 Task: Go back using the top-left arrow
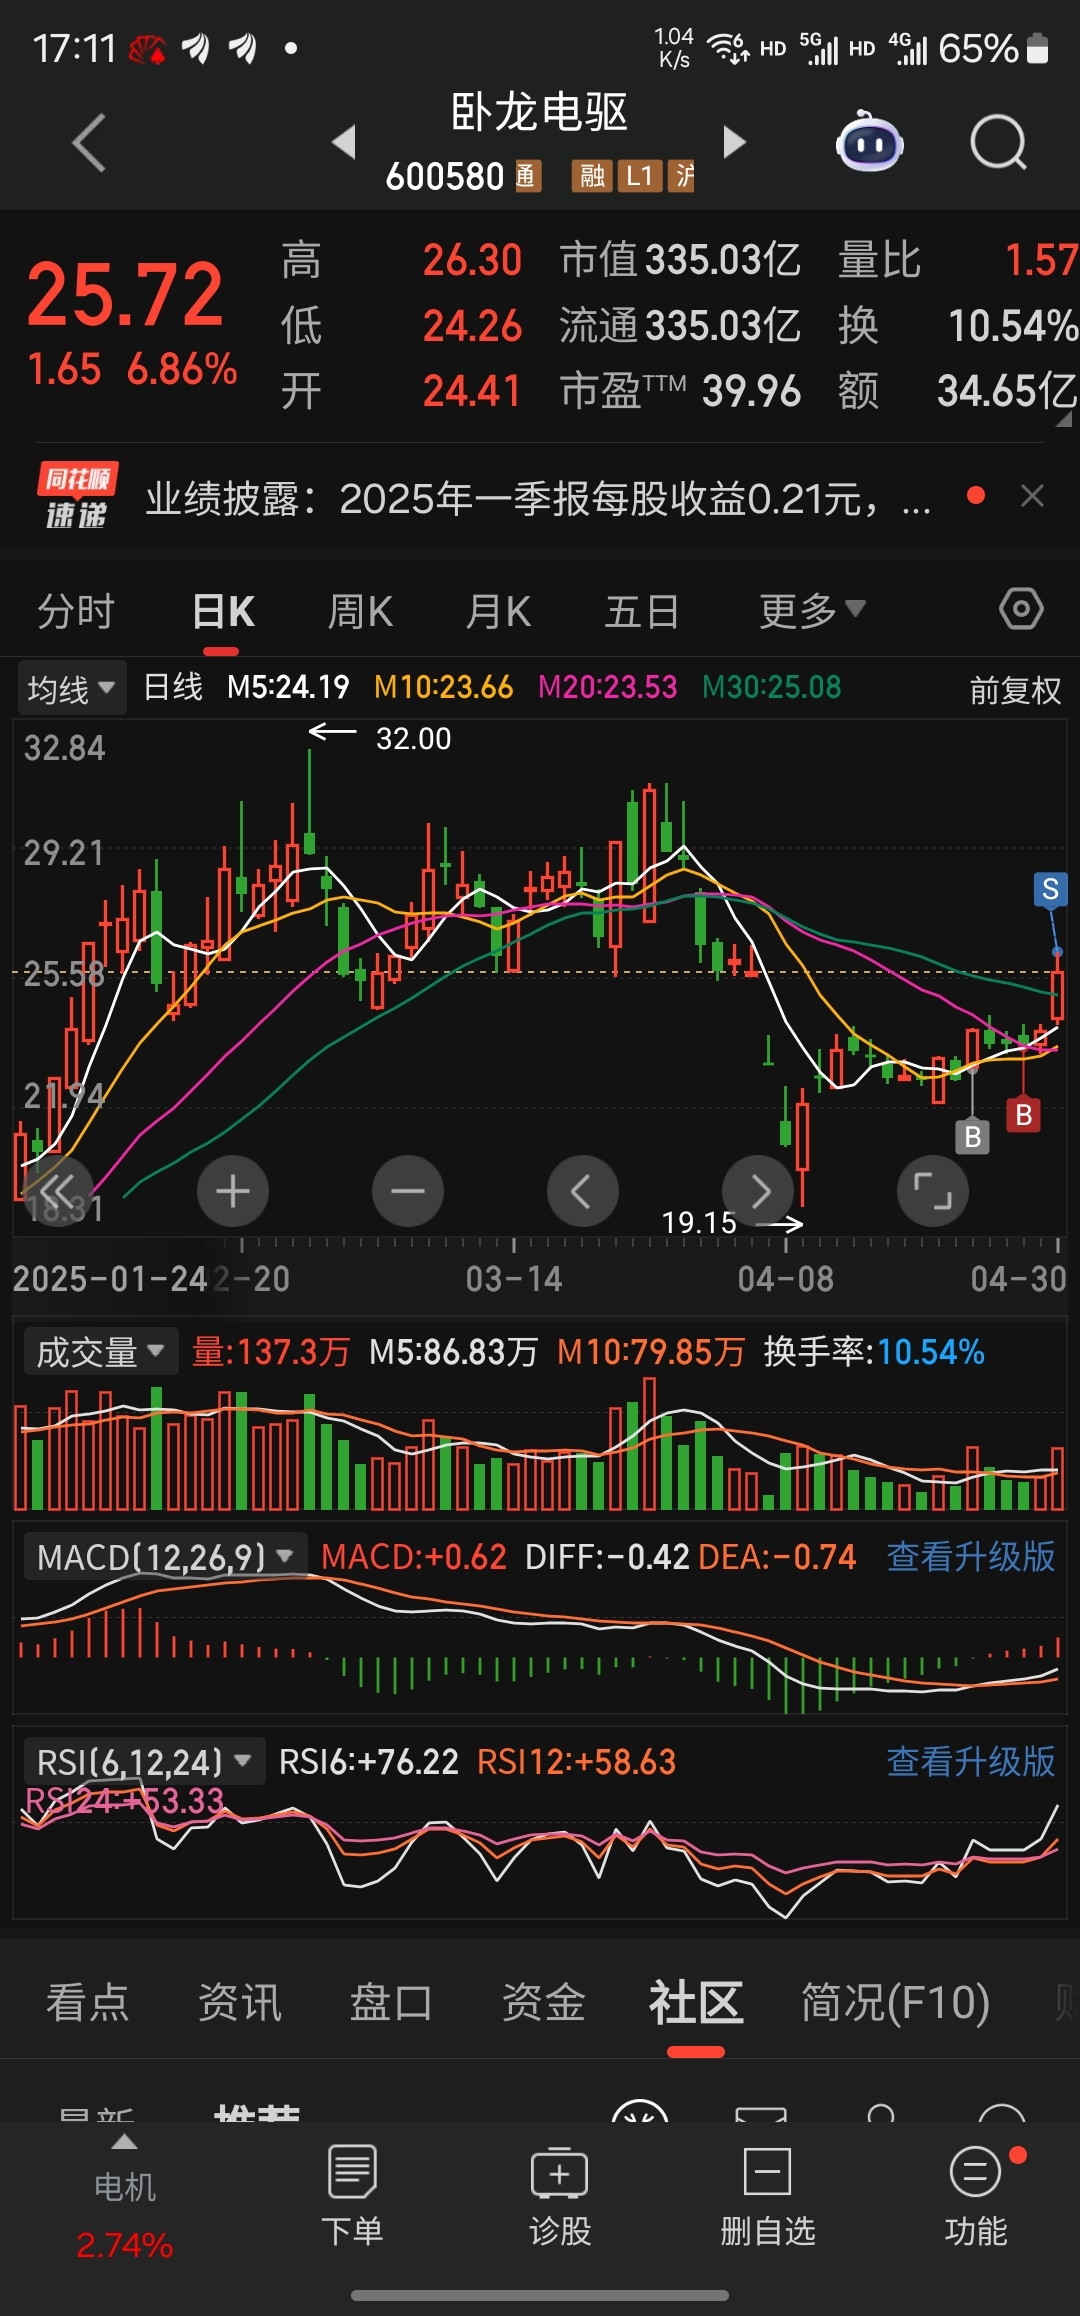[89, 143]
